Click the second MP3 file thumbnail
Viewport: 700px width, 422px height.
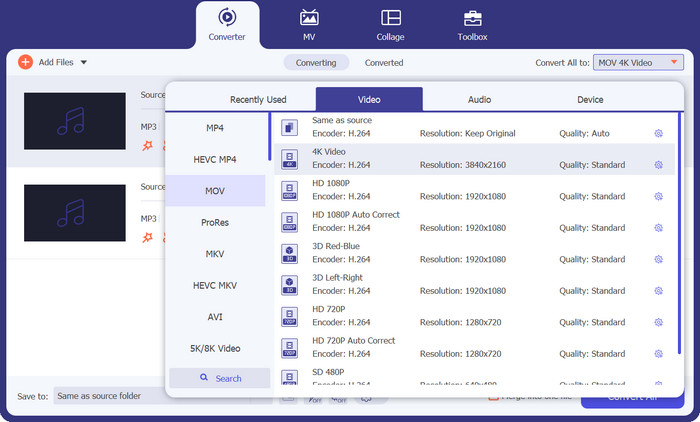point(75,213)
